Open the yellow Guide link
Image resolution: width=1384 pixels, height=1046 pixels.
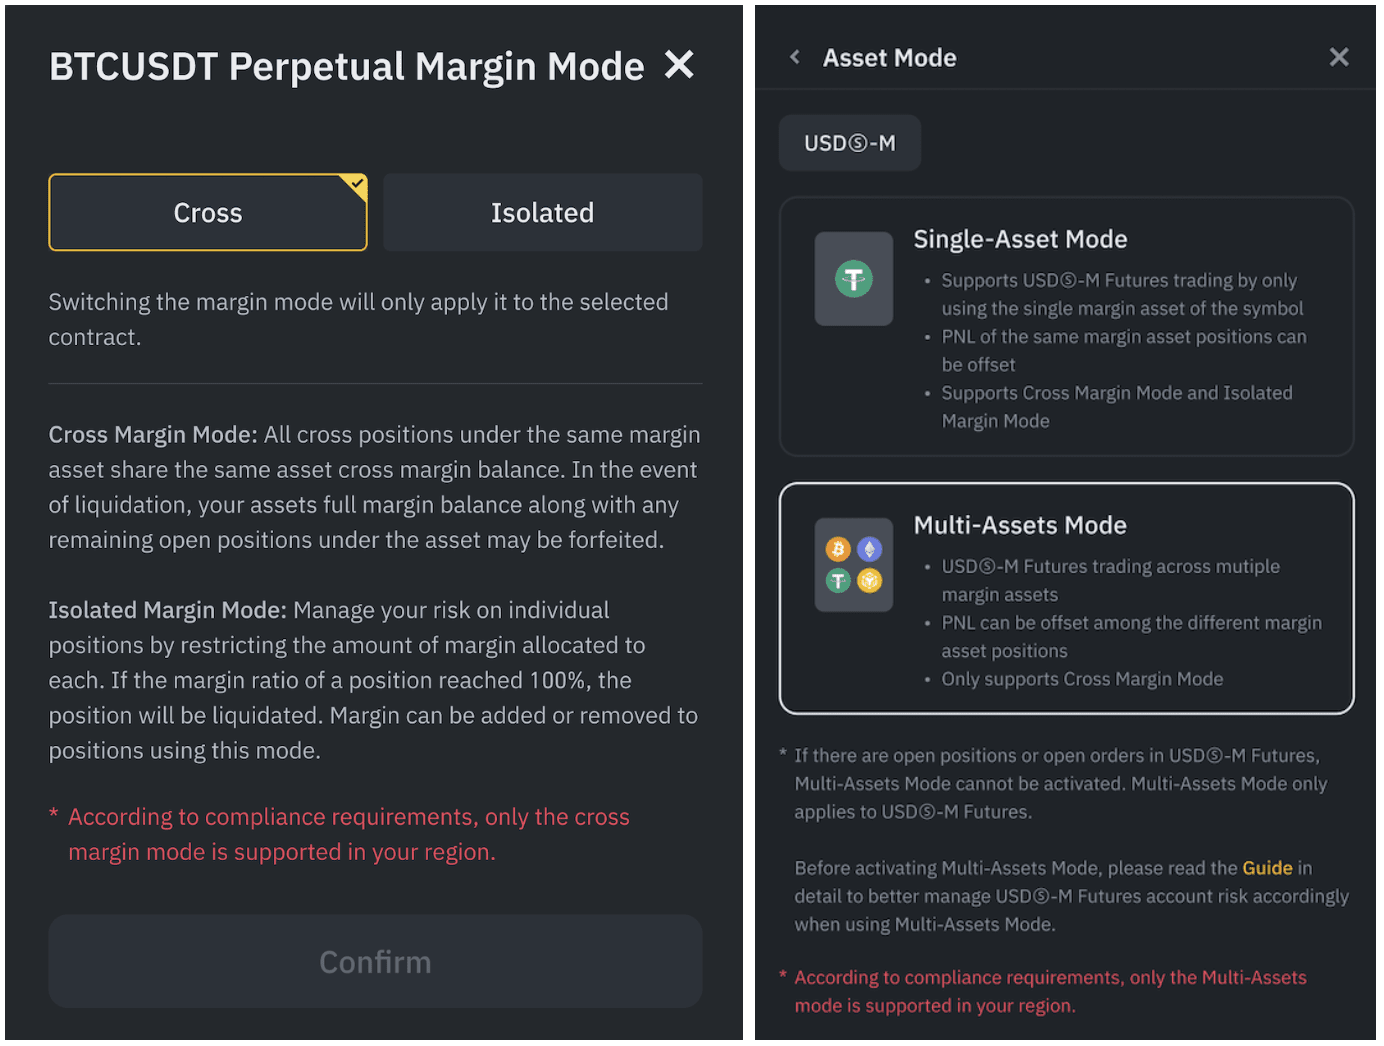click(1267, 868)
